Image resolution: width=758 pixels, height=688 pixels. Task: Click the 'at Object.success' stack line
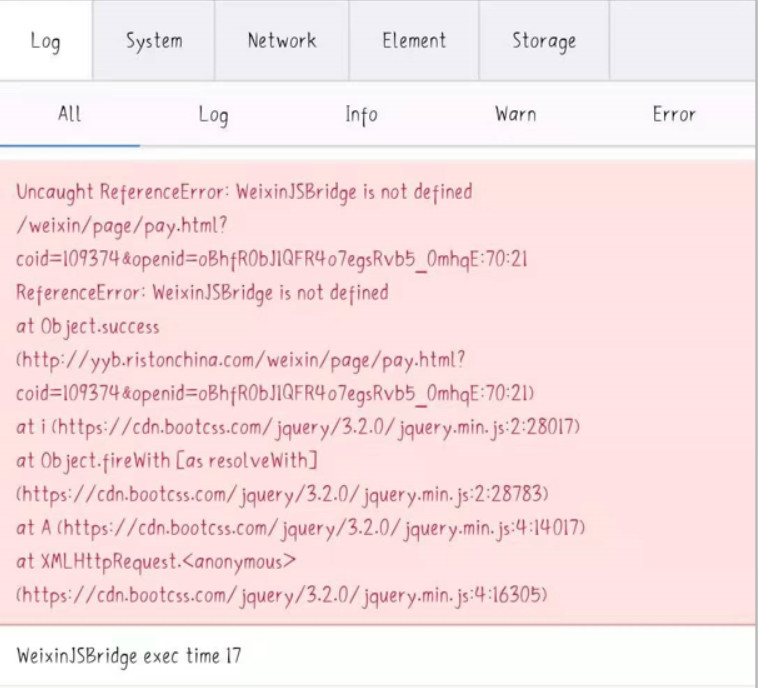click(x=88, y=327)
